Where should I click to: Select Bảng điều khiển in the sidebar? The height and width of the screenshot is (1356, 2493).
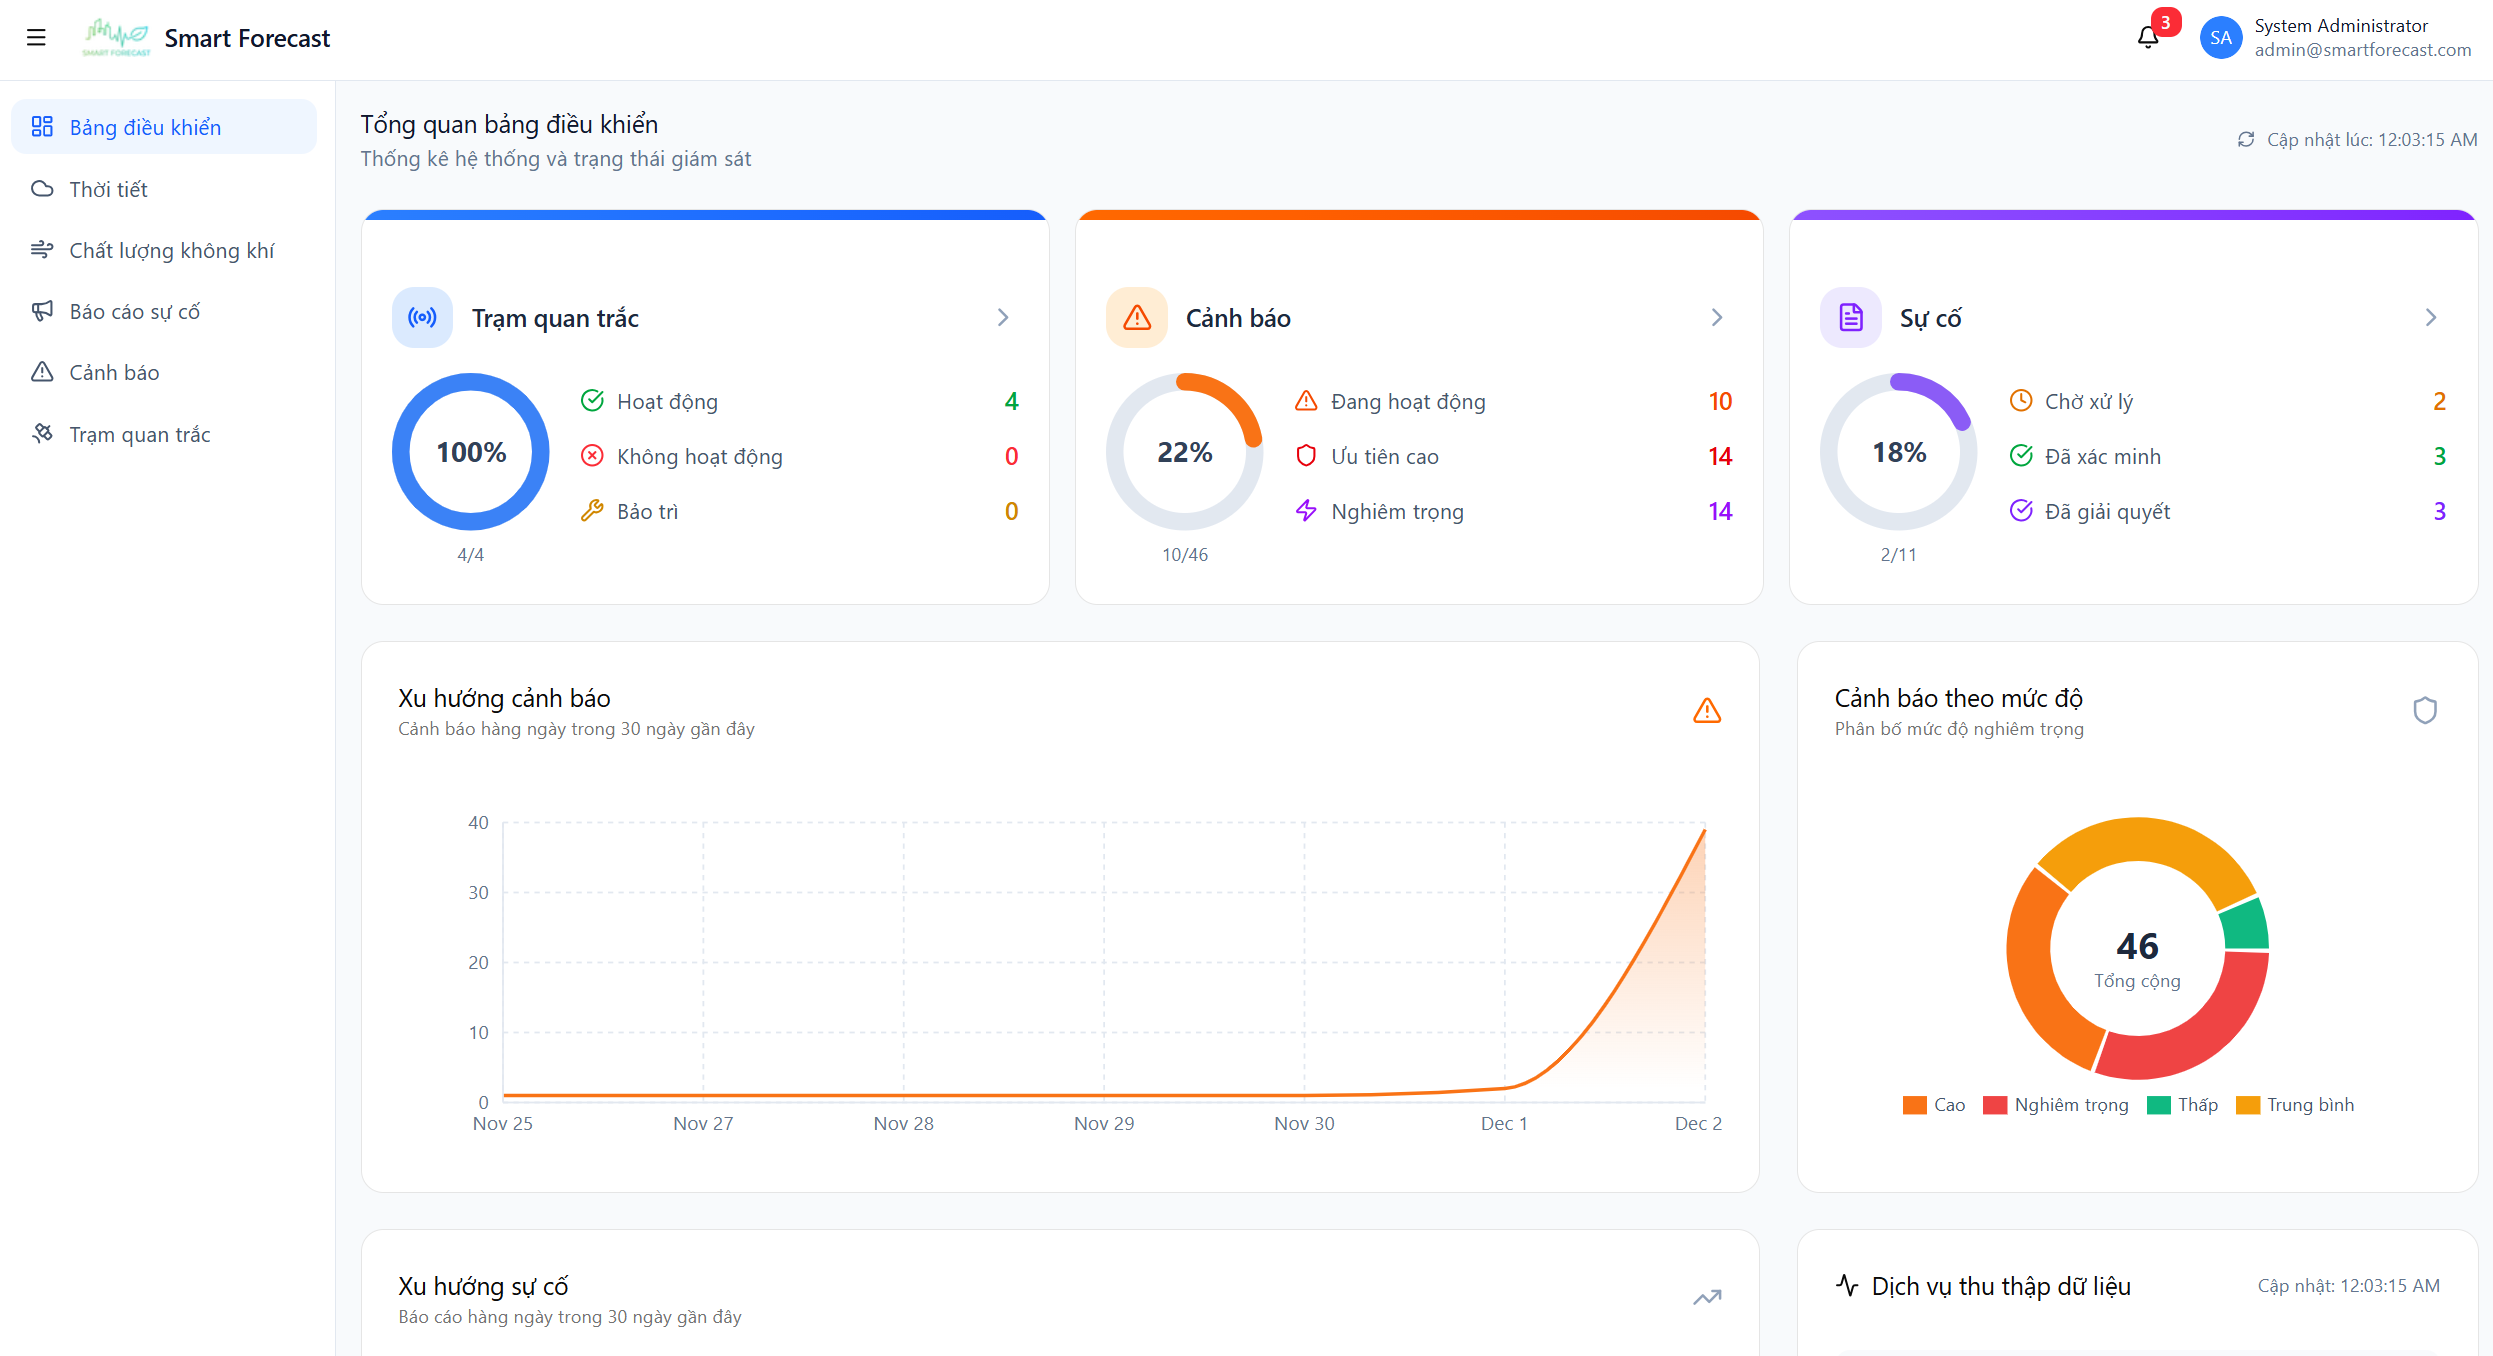tap(144, 127)
